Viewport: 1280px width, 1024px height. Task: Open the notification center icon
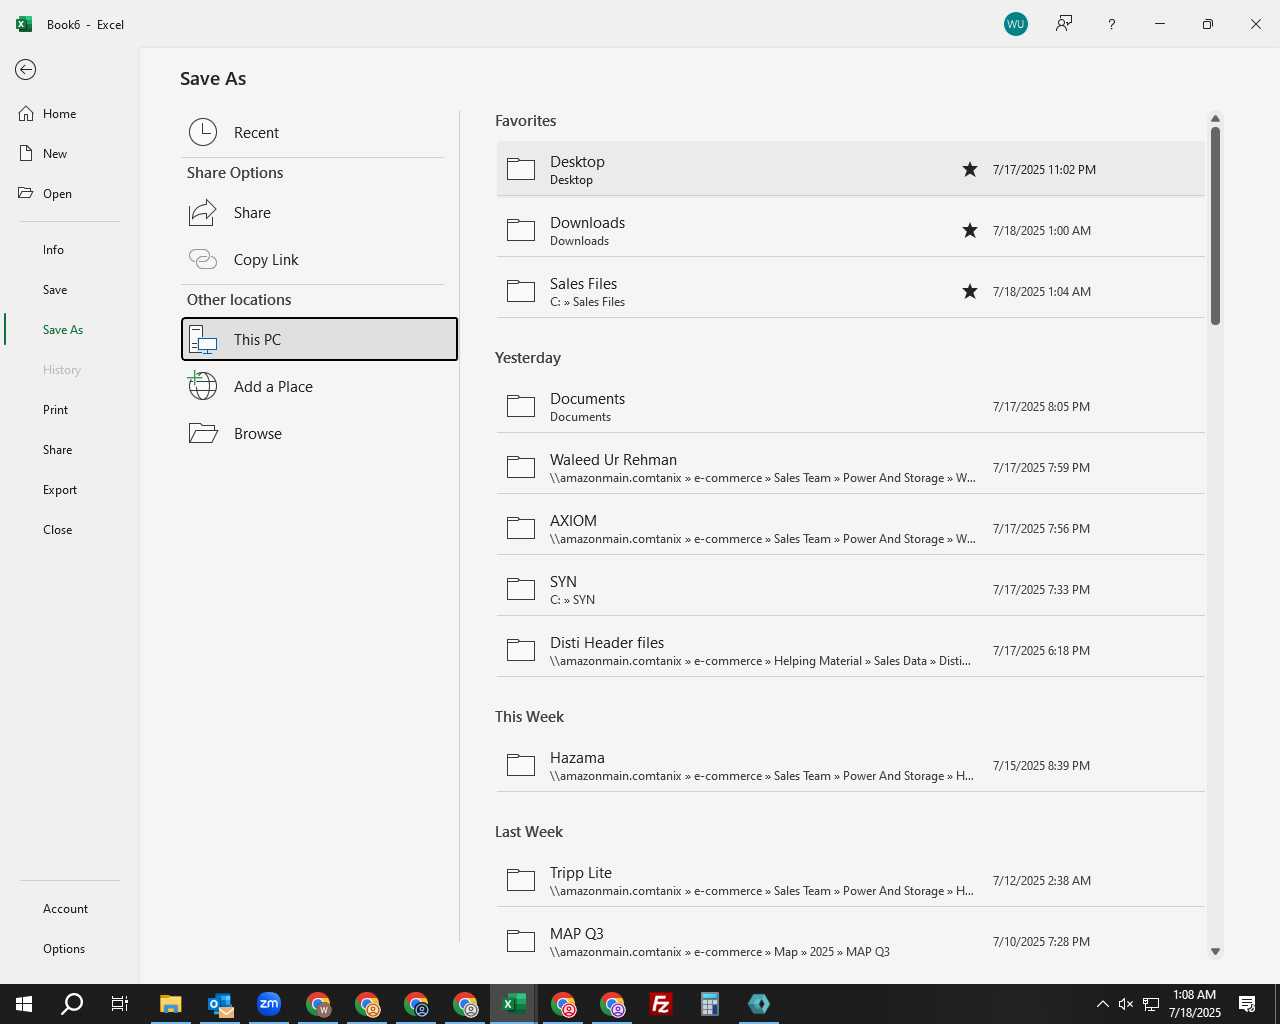[1247, 1004]
